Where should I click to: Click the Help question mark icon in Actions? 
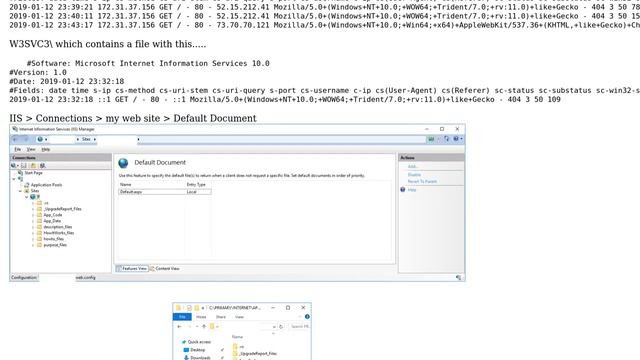(x=403, y=190)
